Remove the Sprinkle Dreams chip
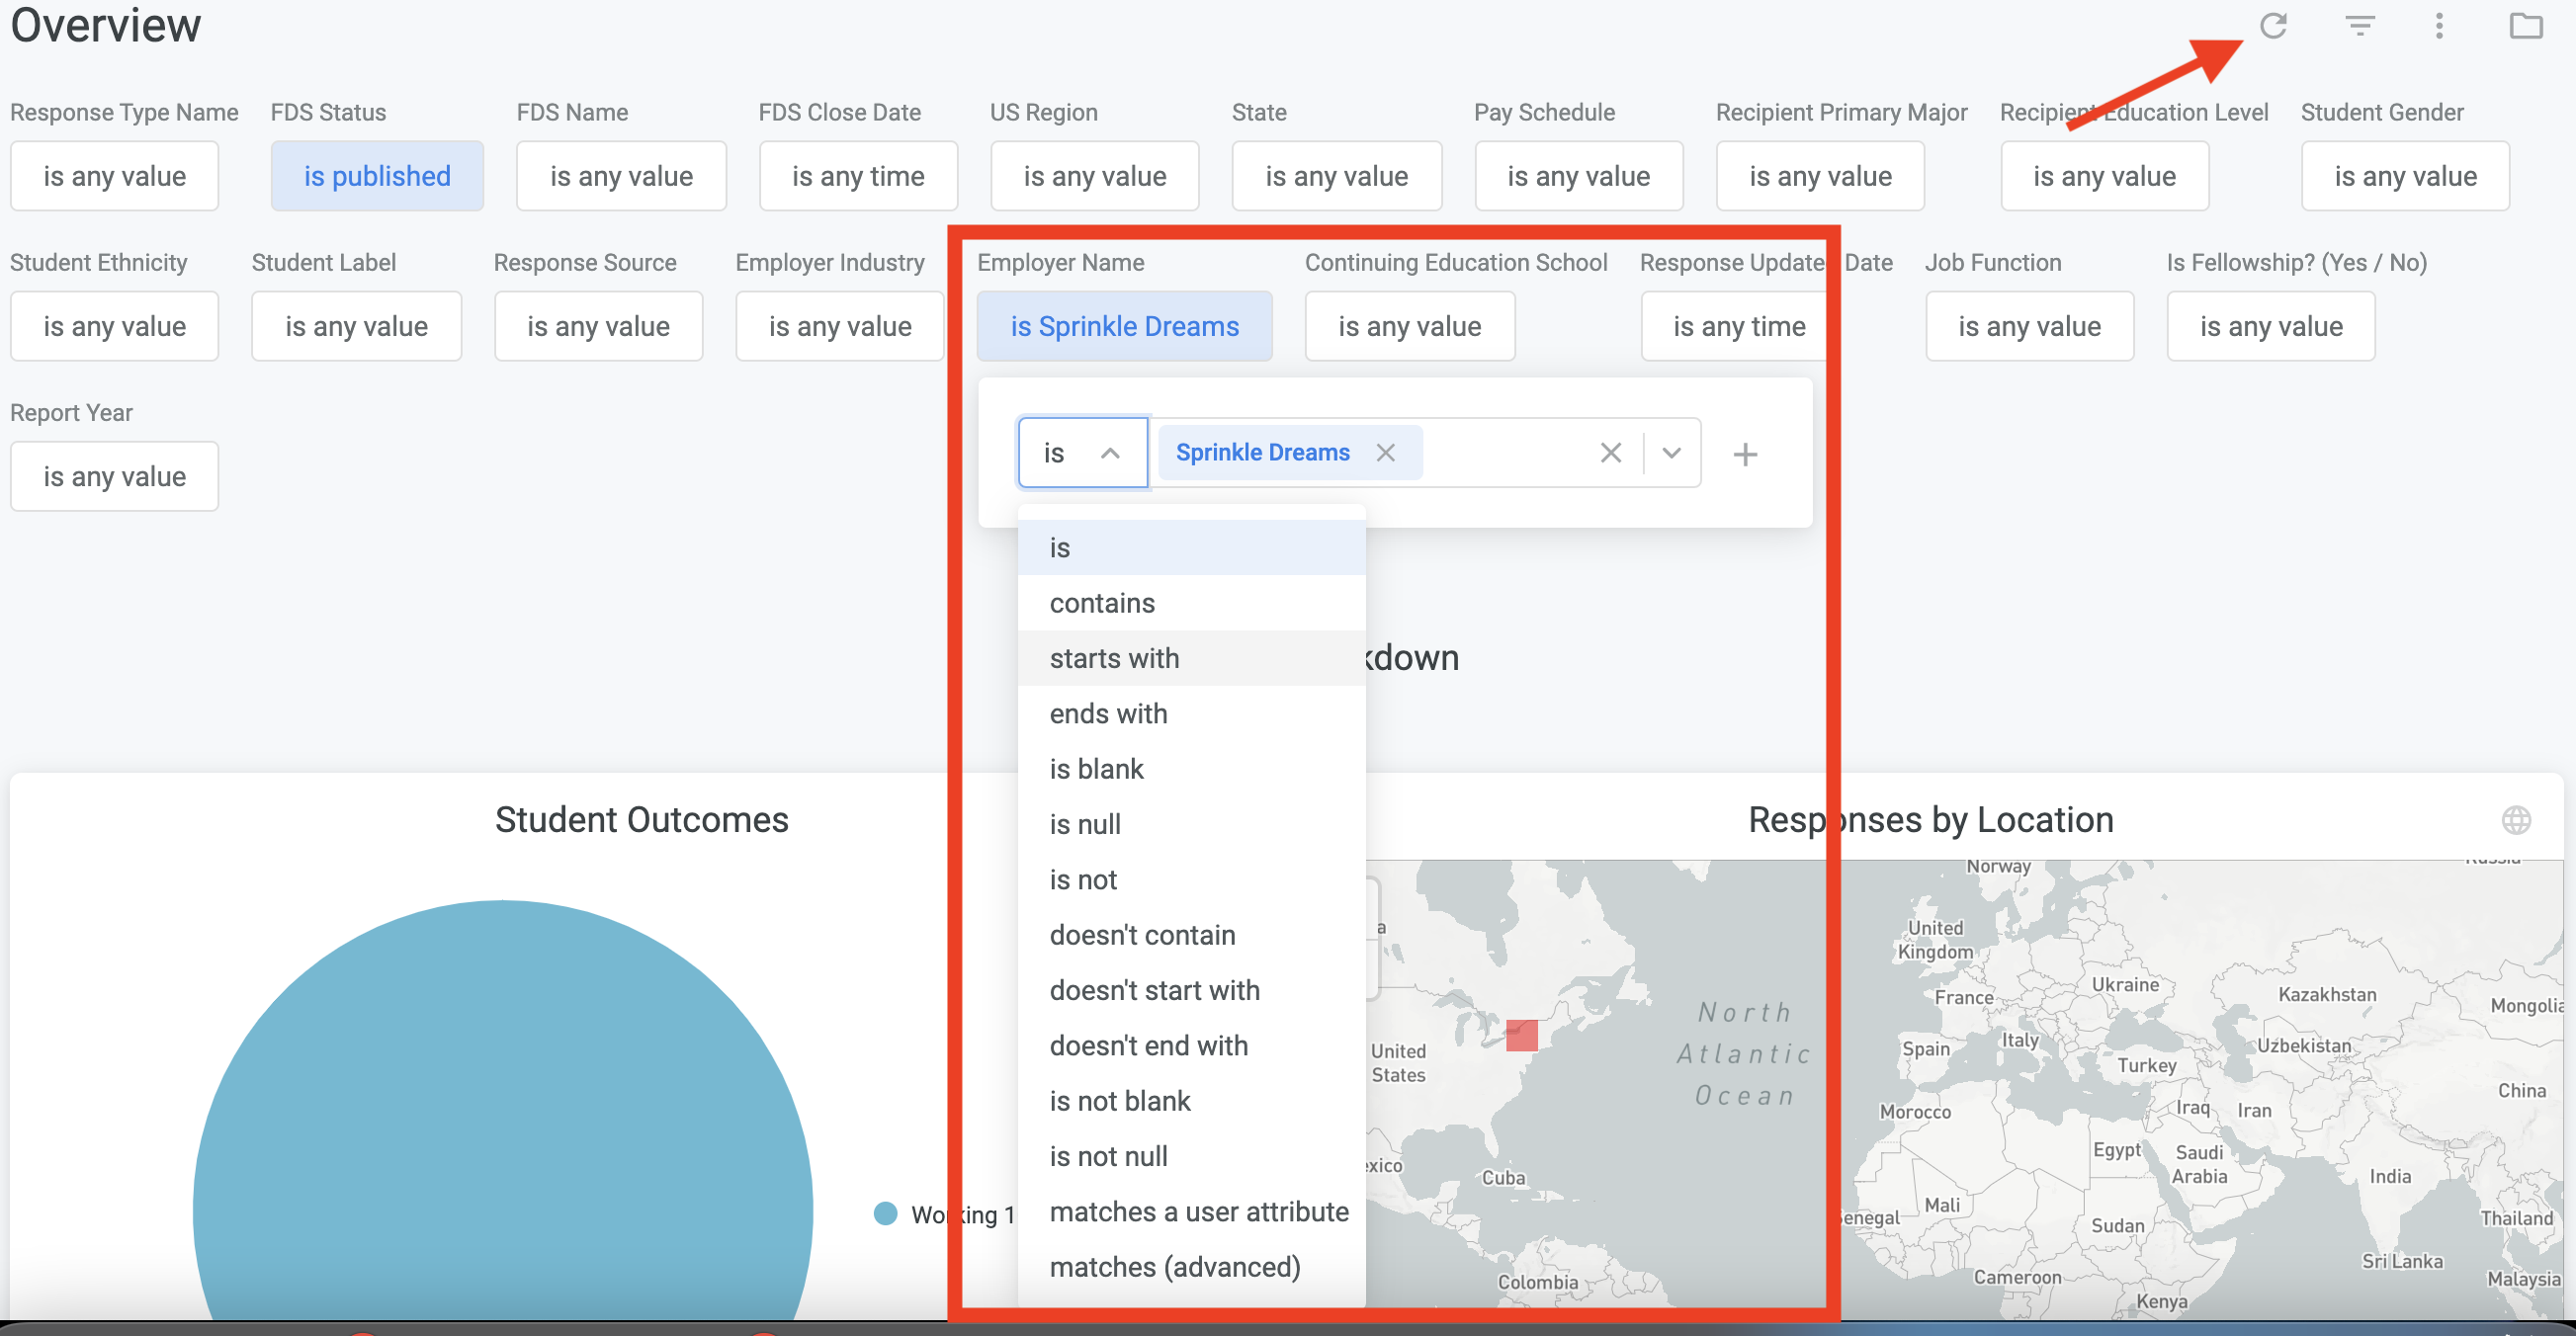 1385,453
